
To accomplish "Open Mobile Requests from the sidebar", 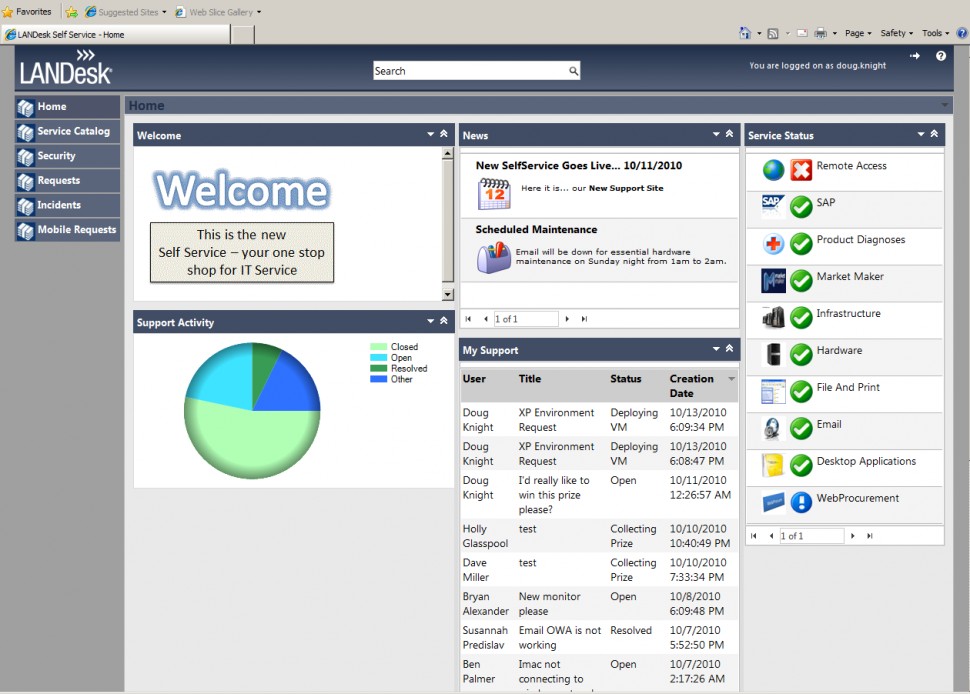I will [67, 230].
